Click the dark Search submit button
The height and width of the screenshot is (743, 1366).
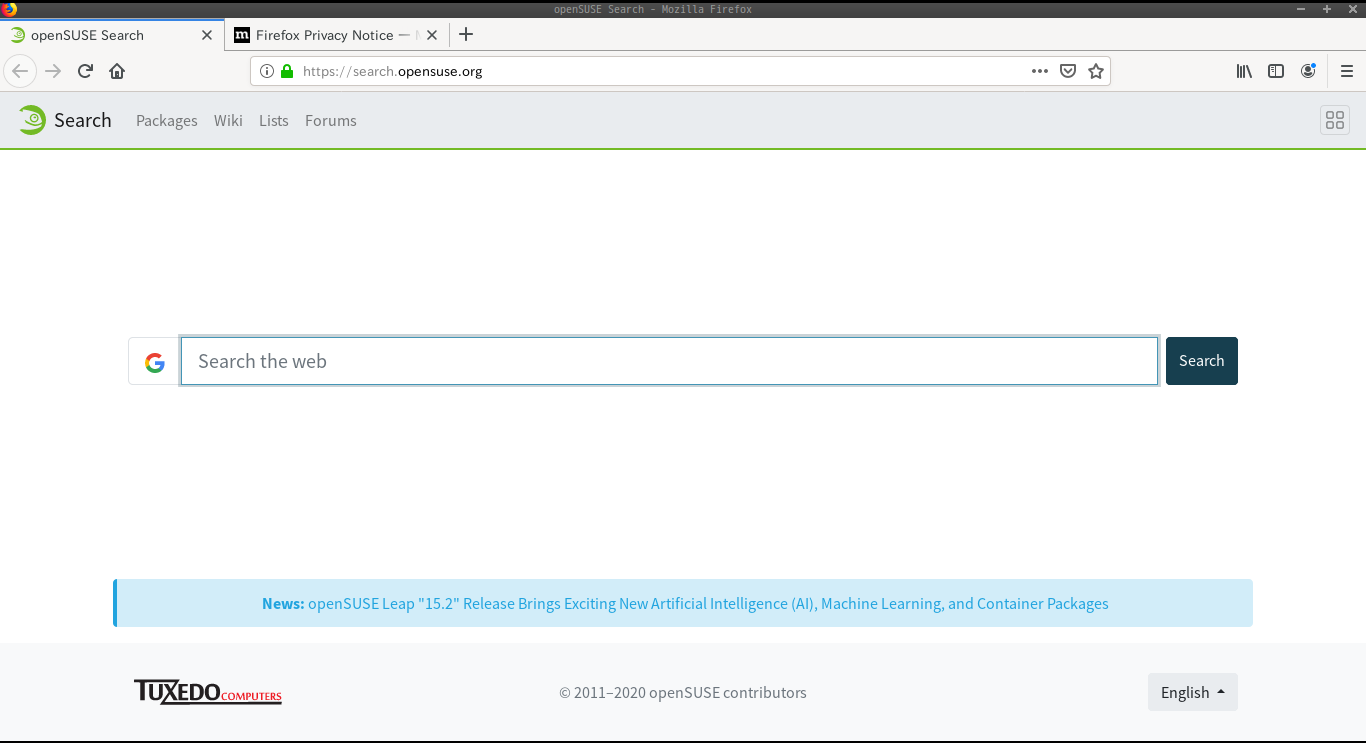[x=1202, y=361]
